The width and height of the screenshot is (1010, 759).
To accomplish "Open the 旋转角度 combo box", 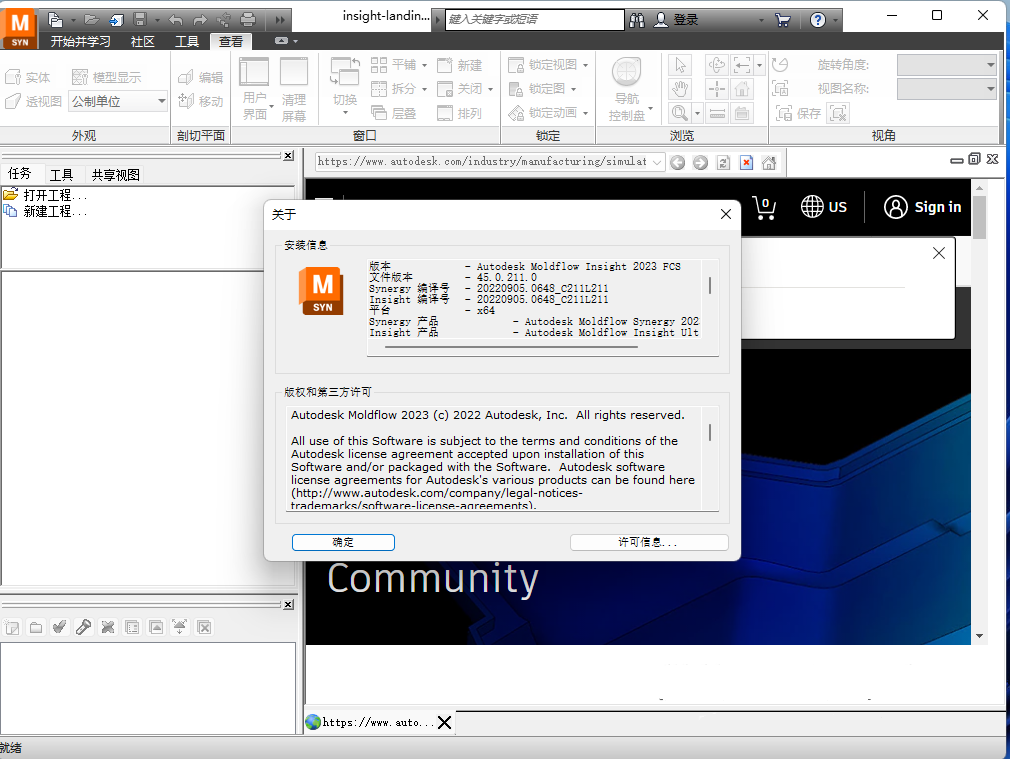I will tap(947, 65).
